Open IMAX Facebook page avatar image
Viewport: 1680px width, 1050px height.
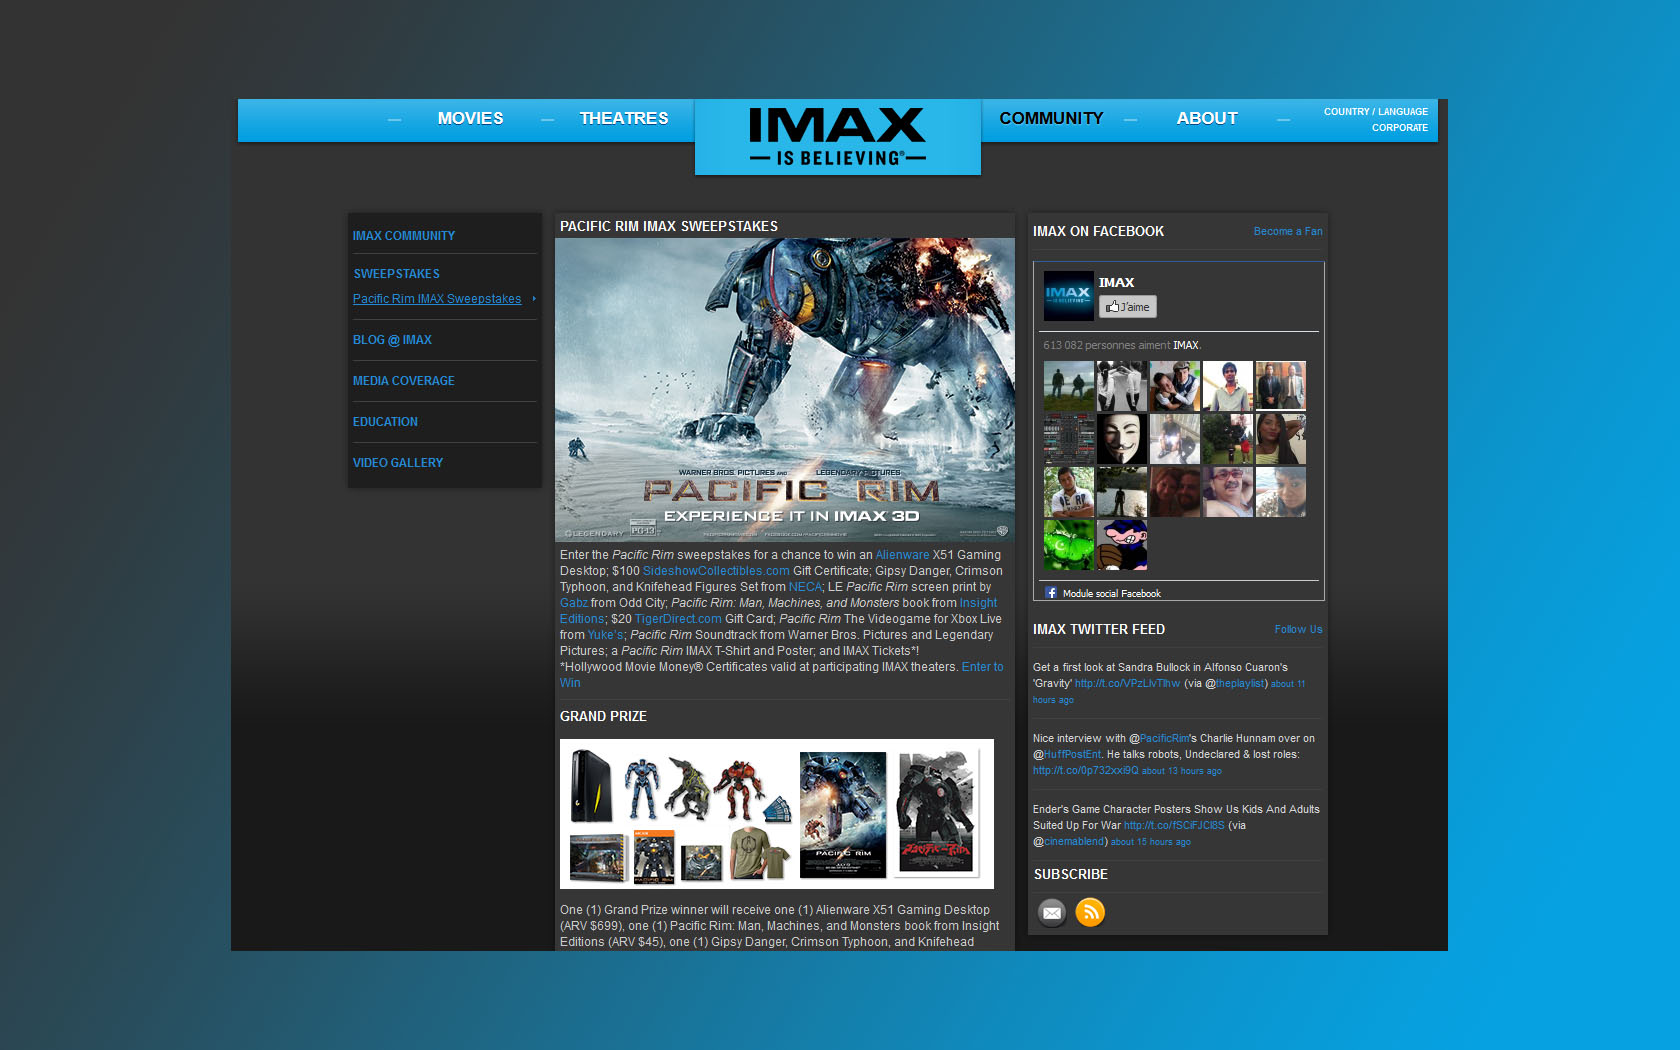click(x=1069, y=296)
